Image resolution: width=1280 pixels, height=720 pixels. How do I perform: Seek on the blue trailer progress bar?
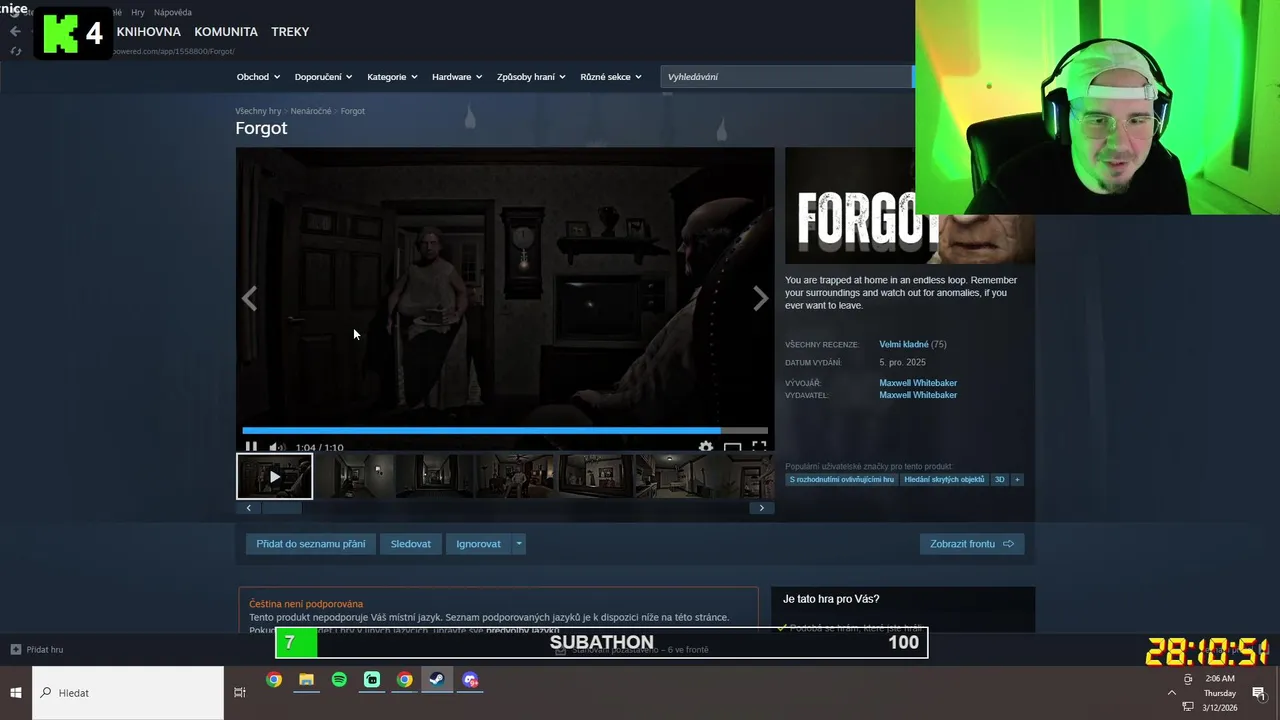point(505,431)
